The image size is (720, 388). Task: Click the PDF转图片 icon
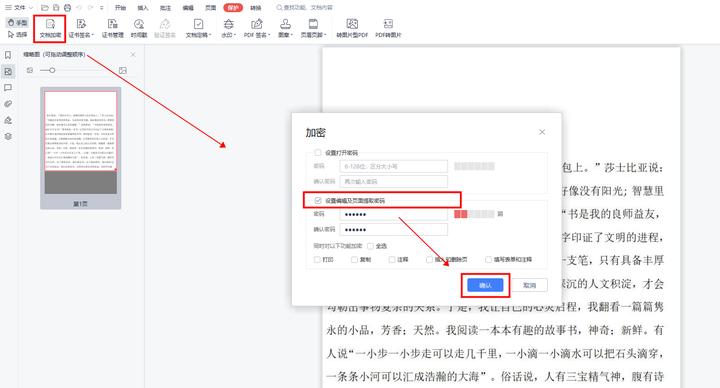coord(388,24)
